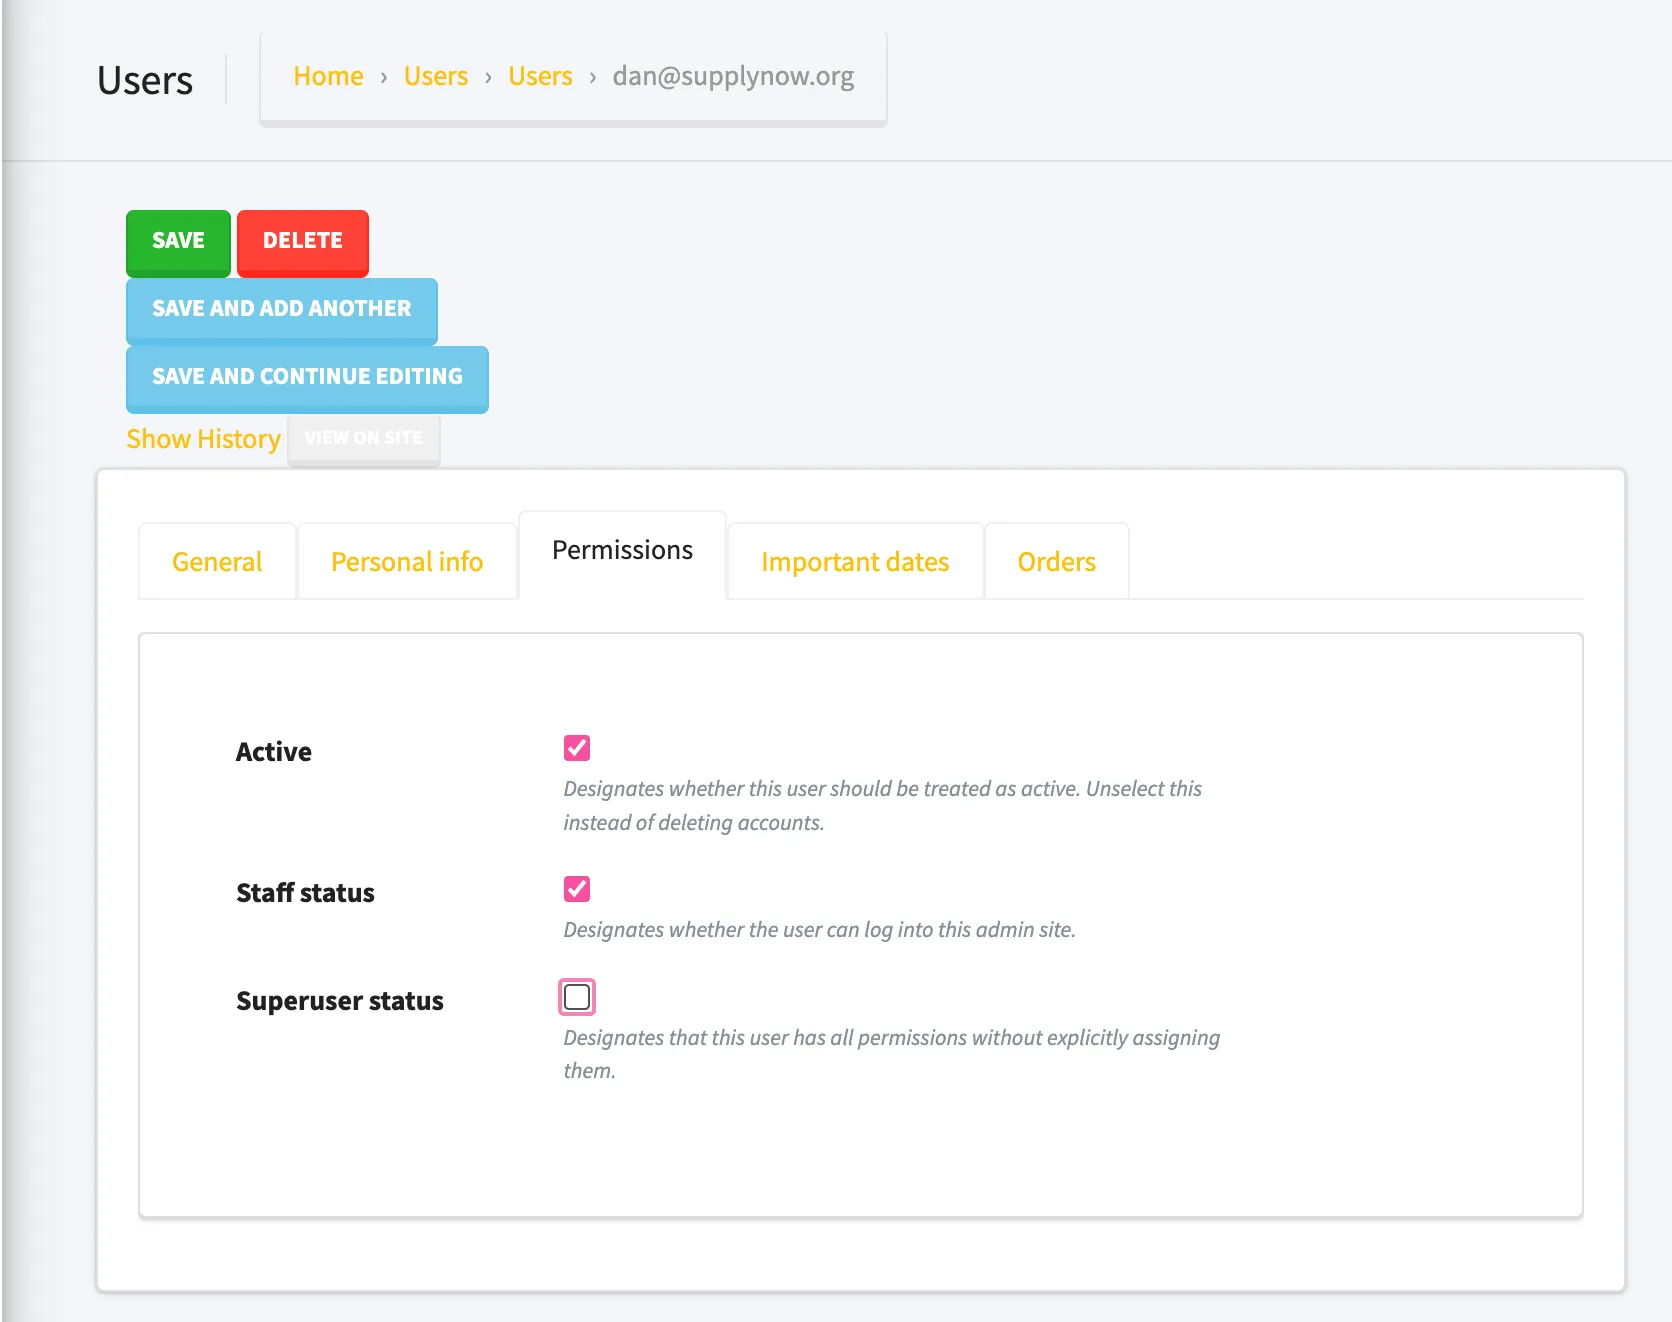Open first Users breadcrumb link
Screen dimensions: 1672x1322
coord(435,76)
